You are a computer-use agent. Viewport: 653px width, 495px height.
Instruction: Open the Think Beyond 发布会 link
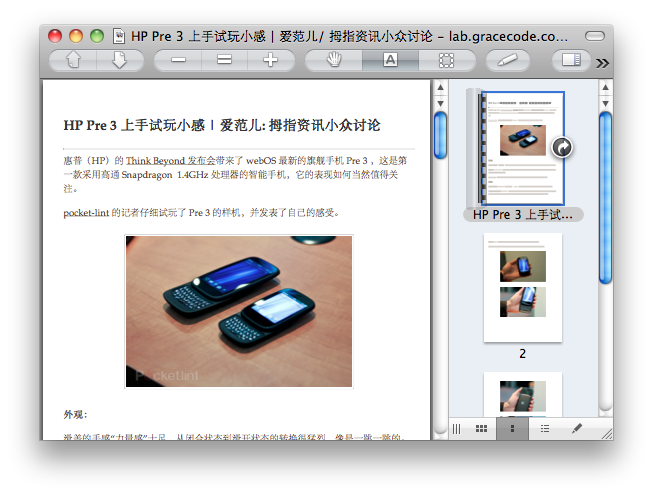click(x=170, y=161)
